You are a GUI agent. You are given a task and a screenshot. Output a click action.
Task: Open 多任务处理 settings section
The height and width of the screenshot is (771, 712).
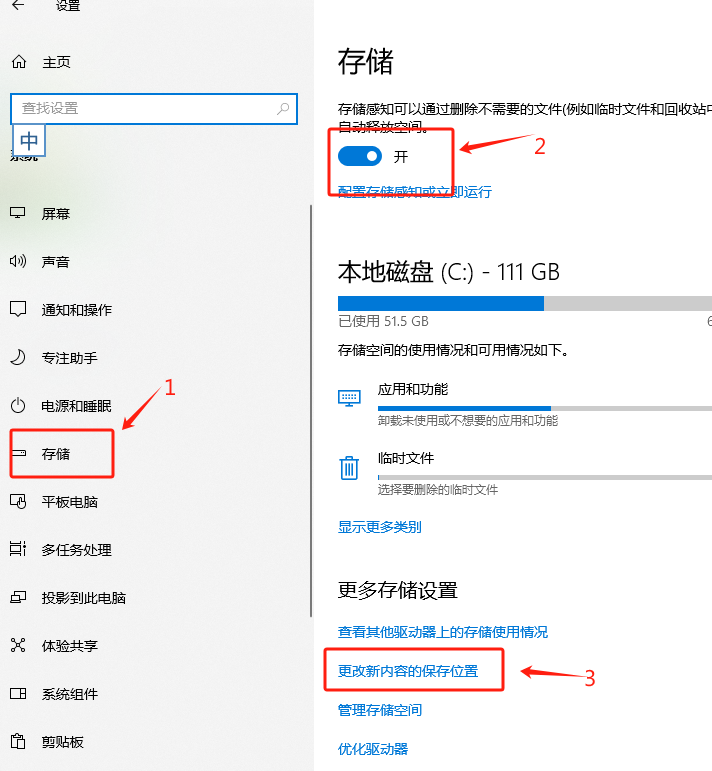click(x=76, y=550)
